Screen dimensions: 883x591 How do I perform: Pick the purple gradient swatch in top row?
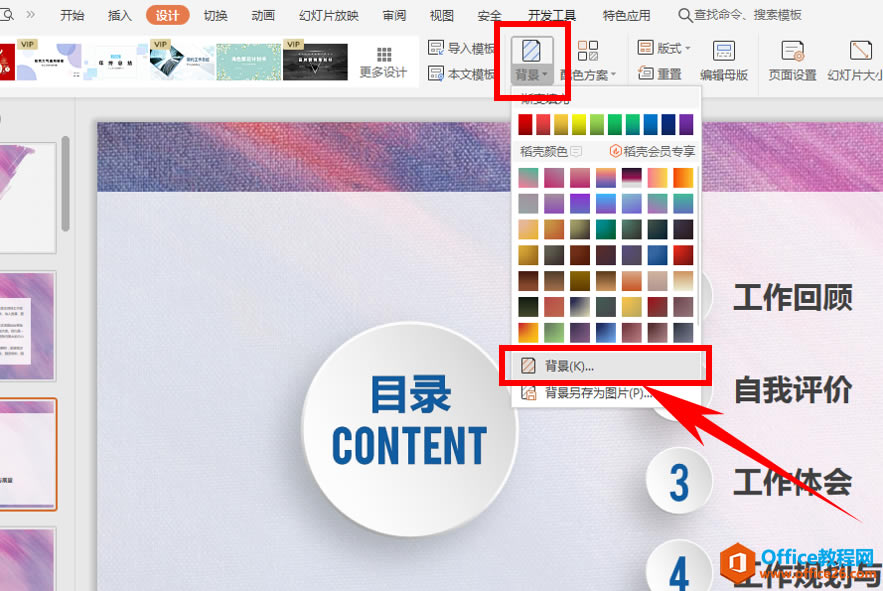[686, 125]
